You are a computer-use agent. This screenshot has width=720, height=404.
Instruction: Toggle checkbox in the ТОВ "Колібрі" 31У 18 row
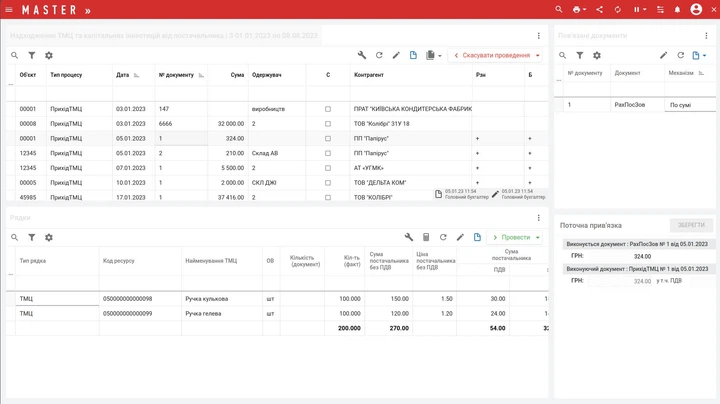tap(328, 123)
